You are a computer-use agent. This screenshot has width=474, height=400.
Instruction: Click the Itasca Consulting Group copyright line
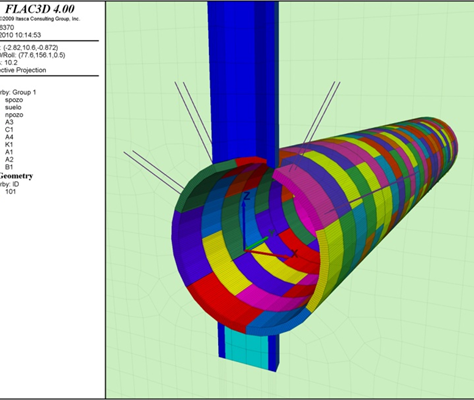40,19
